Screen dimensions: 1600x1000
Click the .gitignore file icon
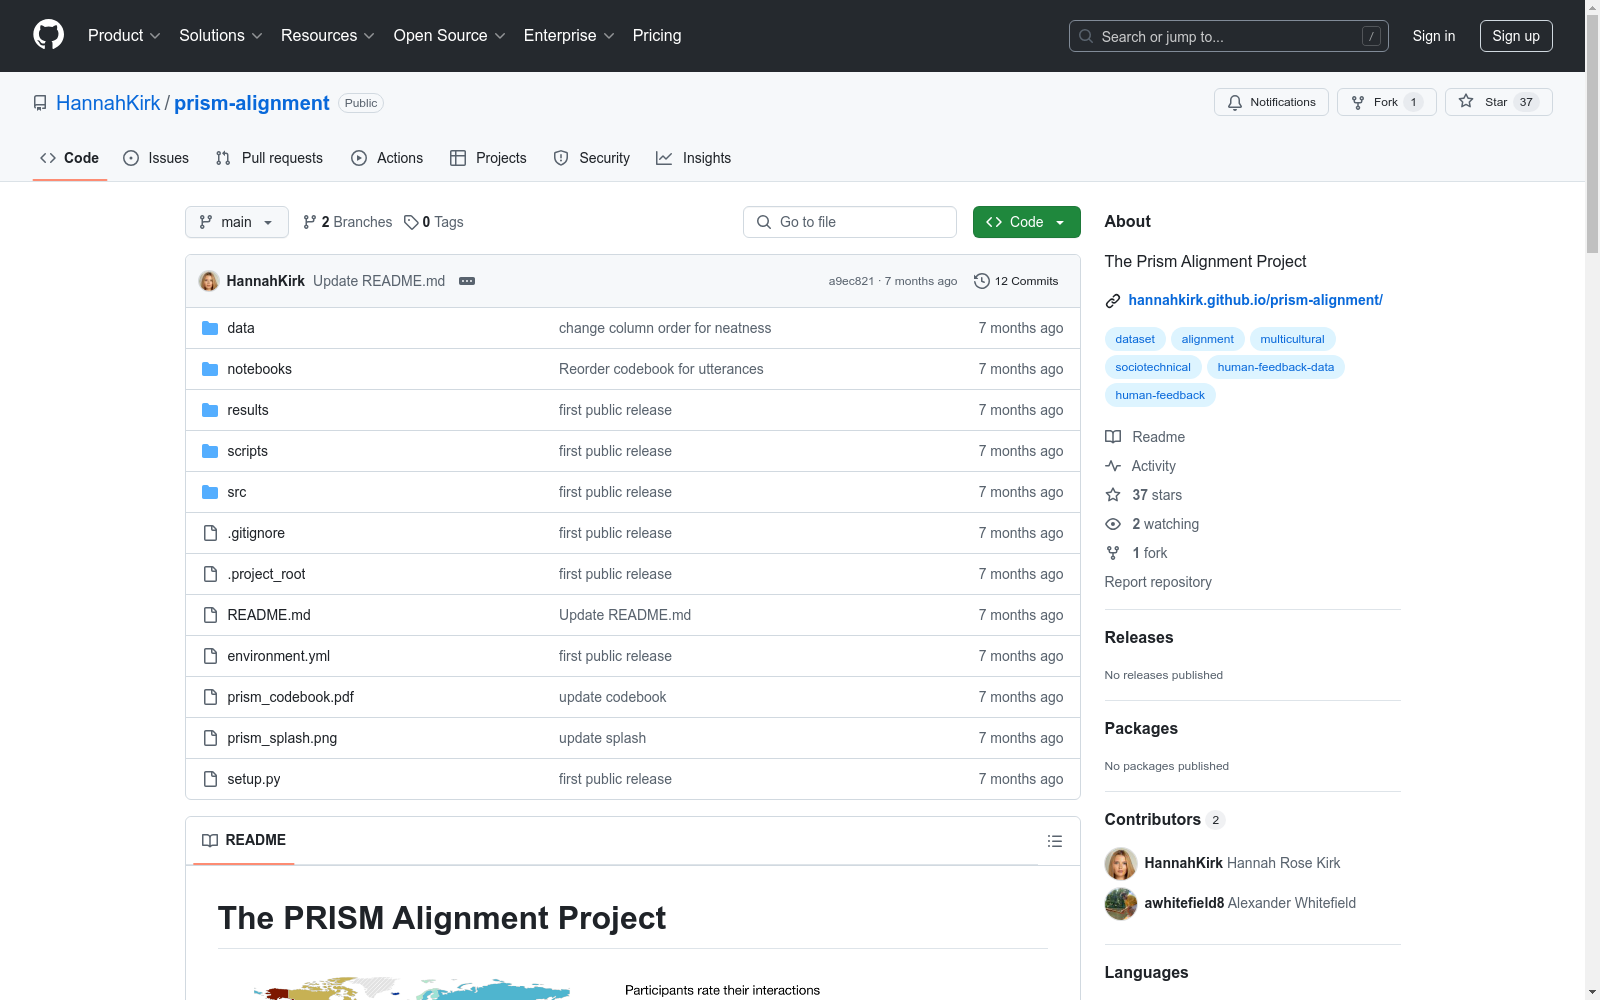coord(210,533)
